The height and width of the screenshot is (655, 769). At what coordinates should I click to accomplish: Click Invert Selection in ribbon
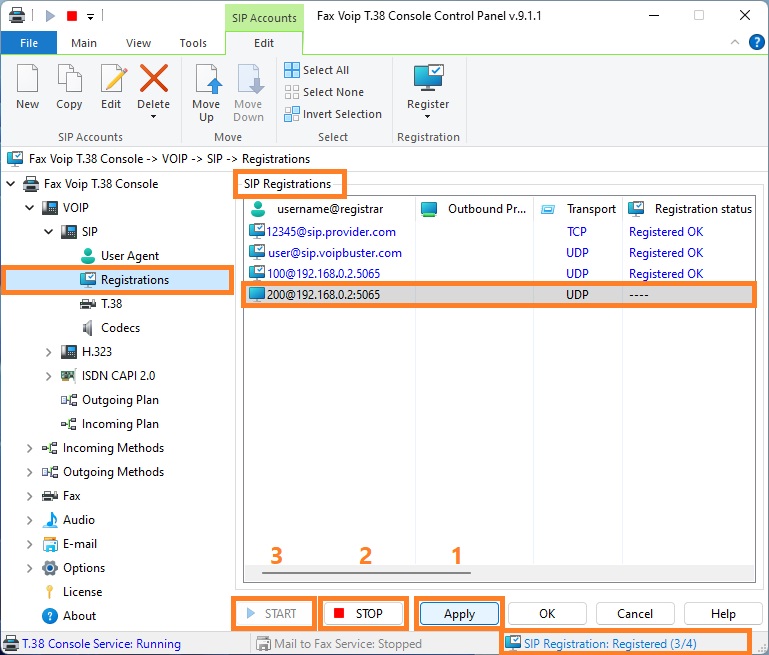tap(333, 114)
